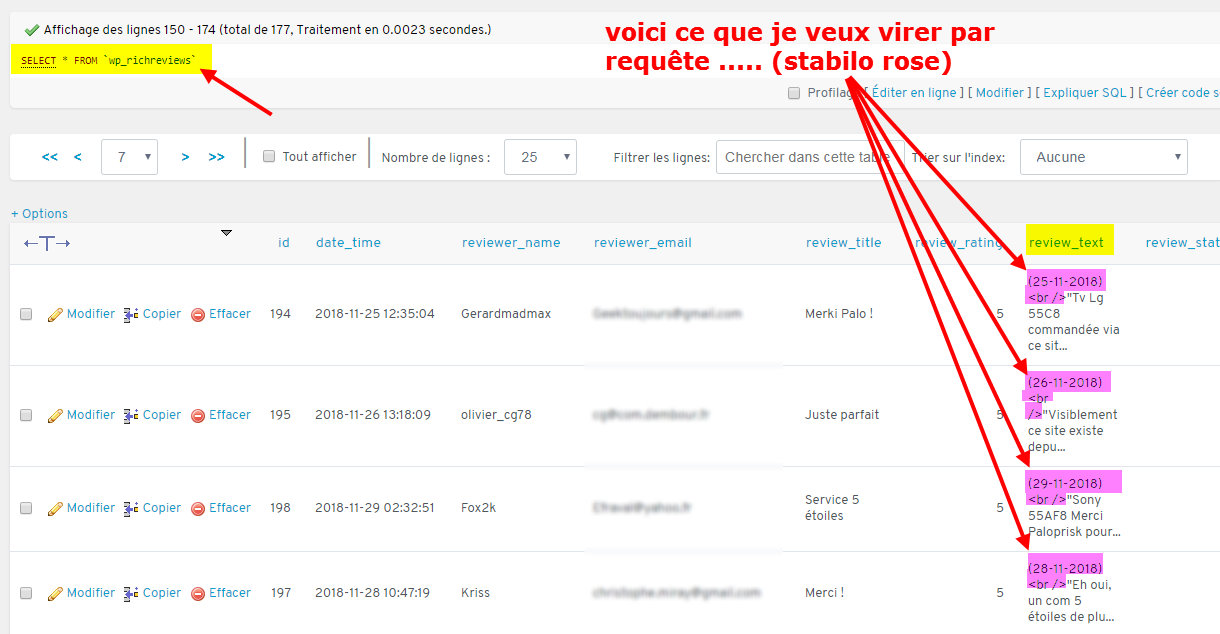Click Effacer link for Fox2k row
The image size is (1220, 634).
click(230, 508)
